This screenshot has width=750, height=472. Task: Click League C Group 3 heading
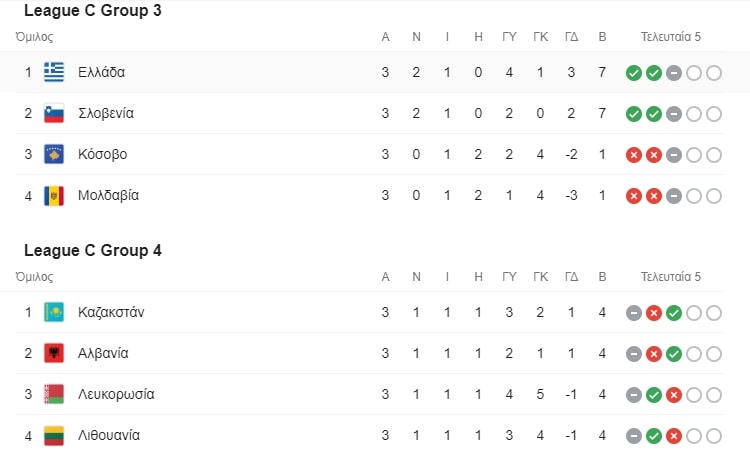pyautogui.click(x=93, y=11)
